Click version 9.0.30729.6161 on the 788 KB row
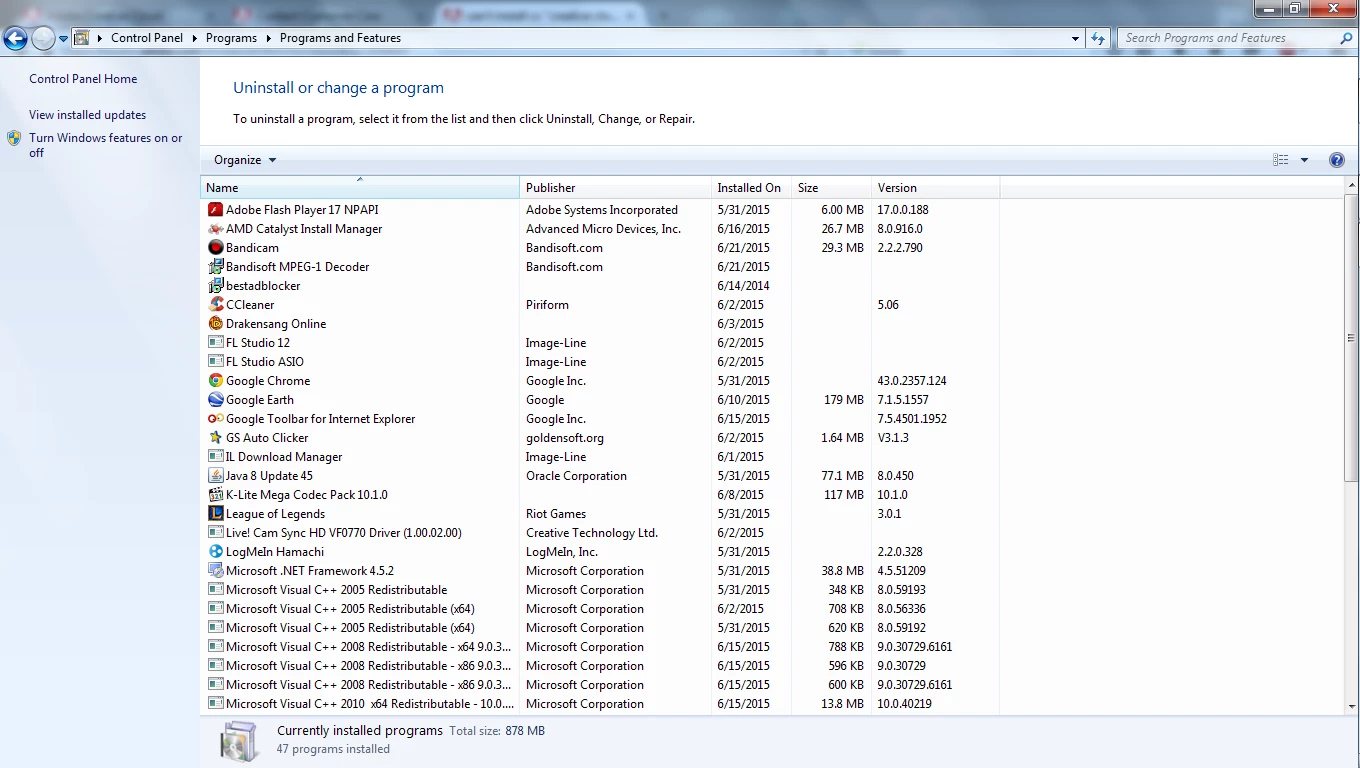Image resolution: width=1360 pixels, height=768 pixels. coord(915,647)
